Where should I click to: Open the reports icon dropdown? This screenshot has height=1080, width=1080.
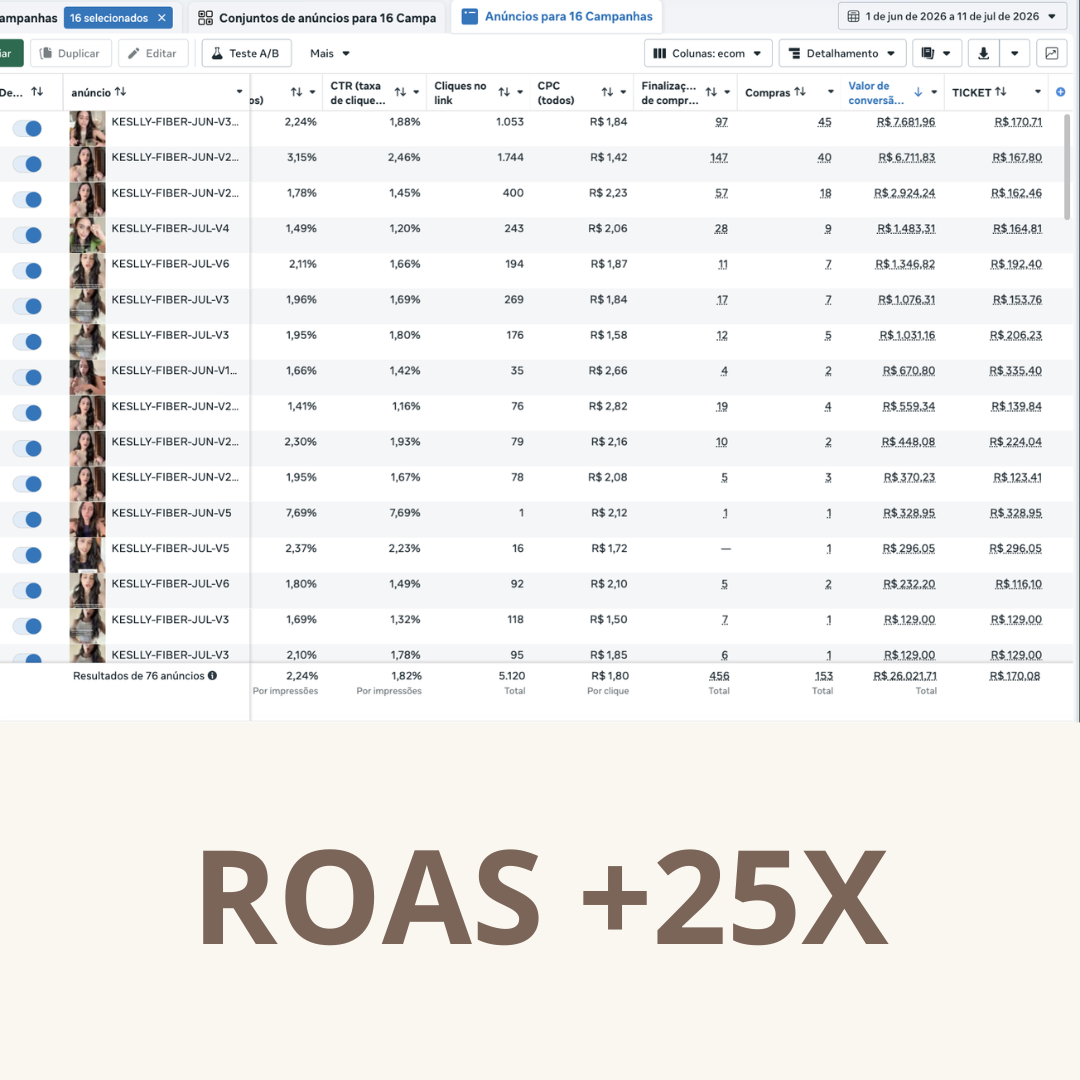(x=937, y=53)
